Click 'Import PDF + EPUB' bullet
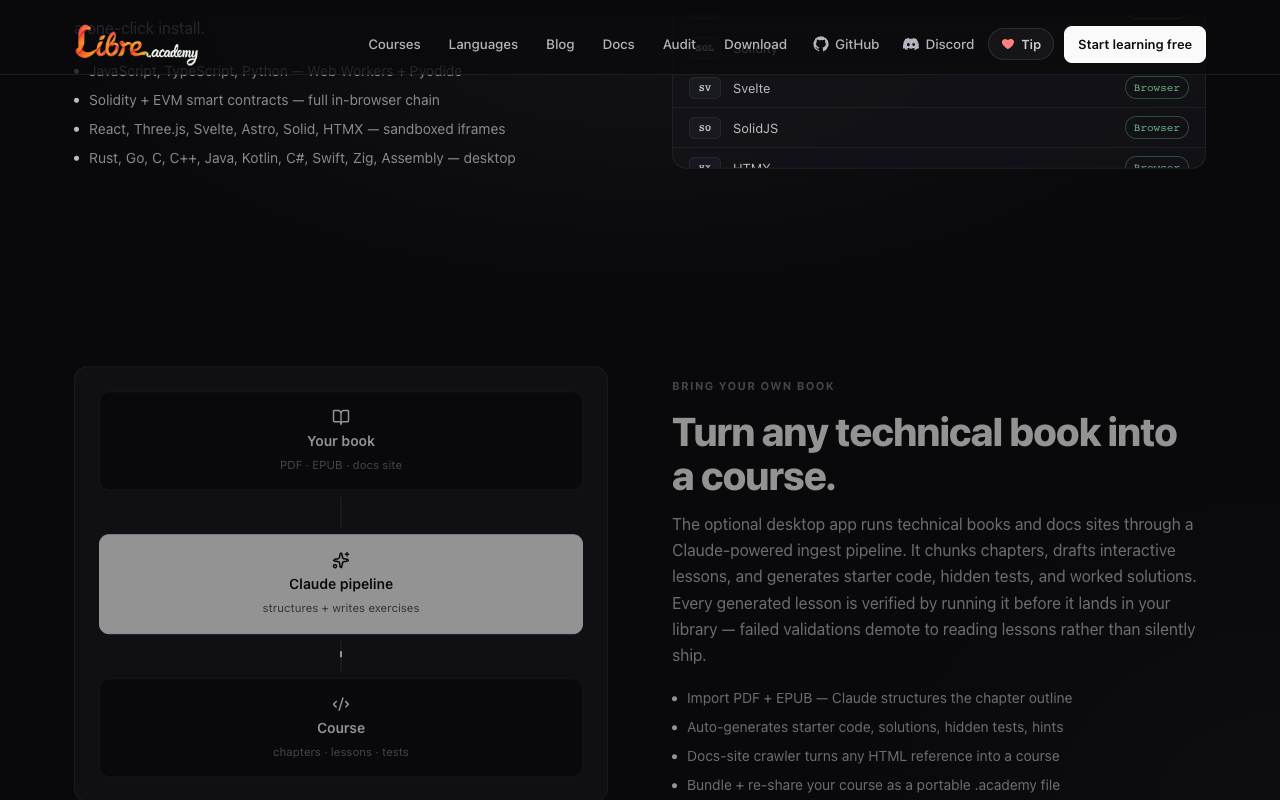The height and width of the screenshot is (800, 1280). point(879,698)
